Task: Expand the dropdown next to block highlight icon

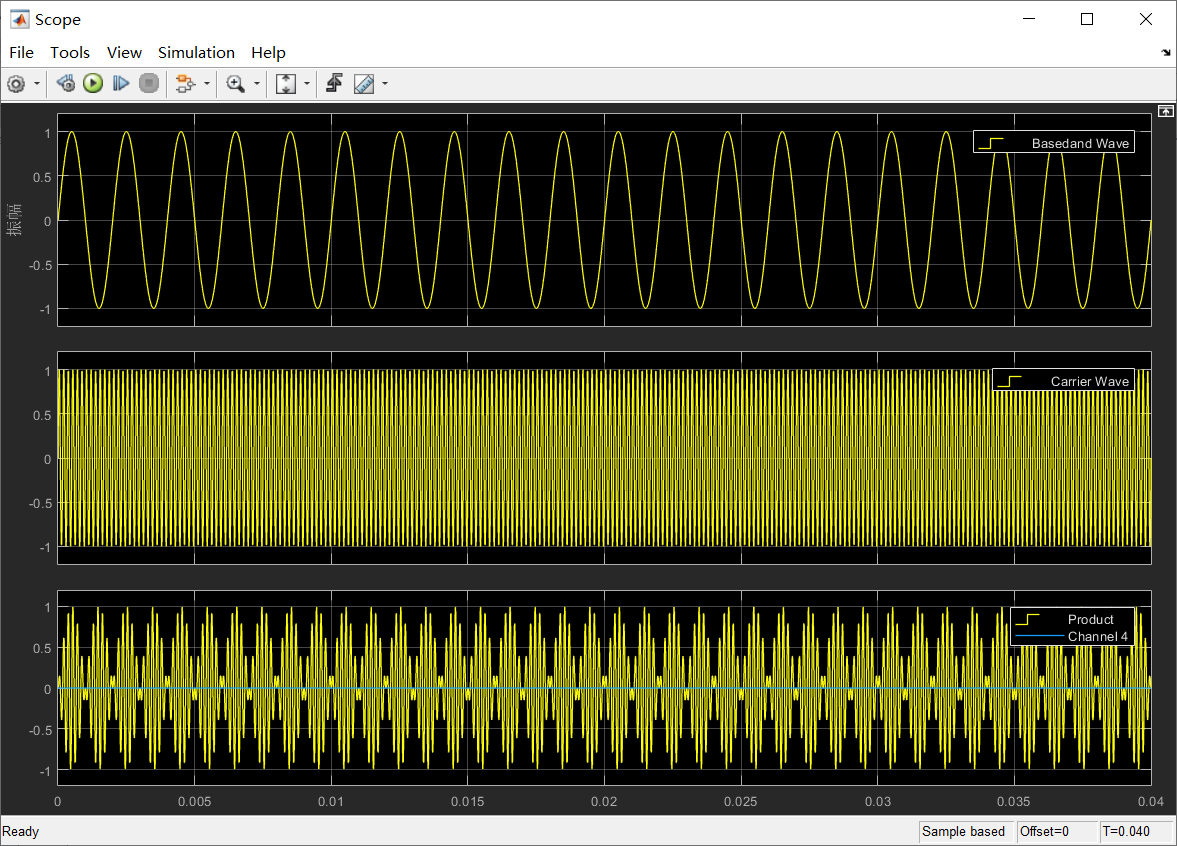Action: click(206, 84)
